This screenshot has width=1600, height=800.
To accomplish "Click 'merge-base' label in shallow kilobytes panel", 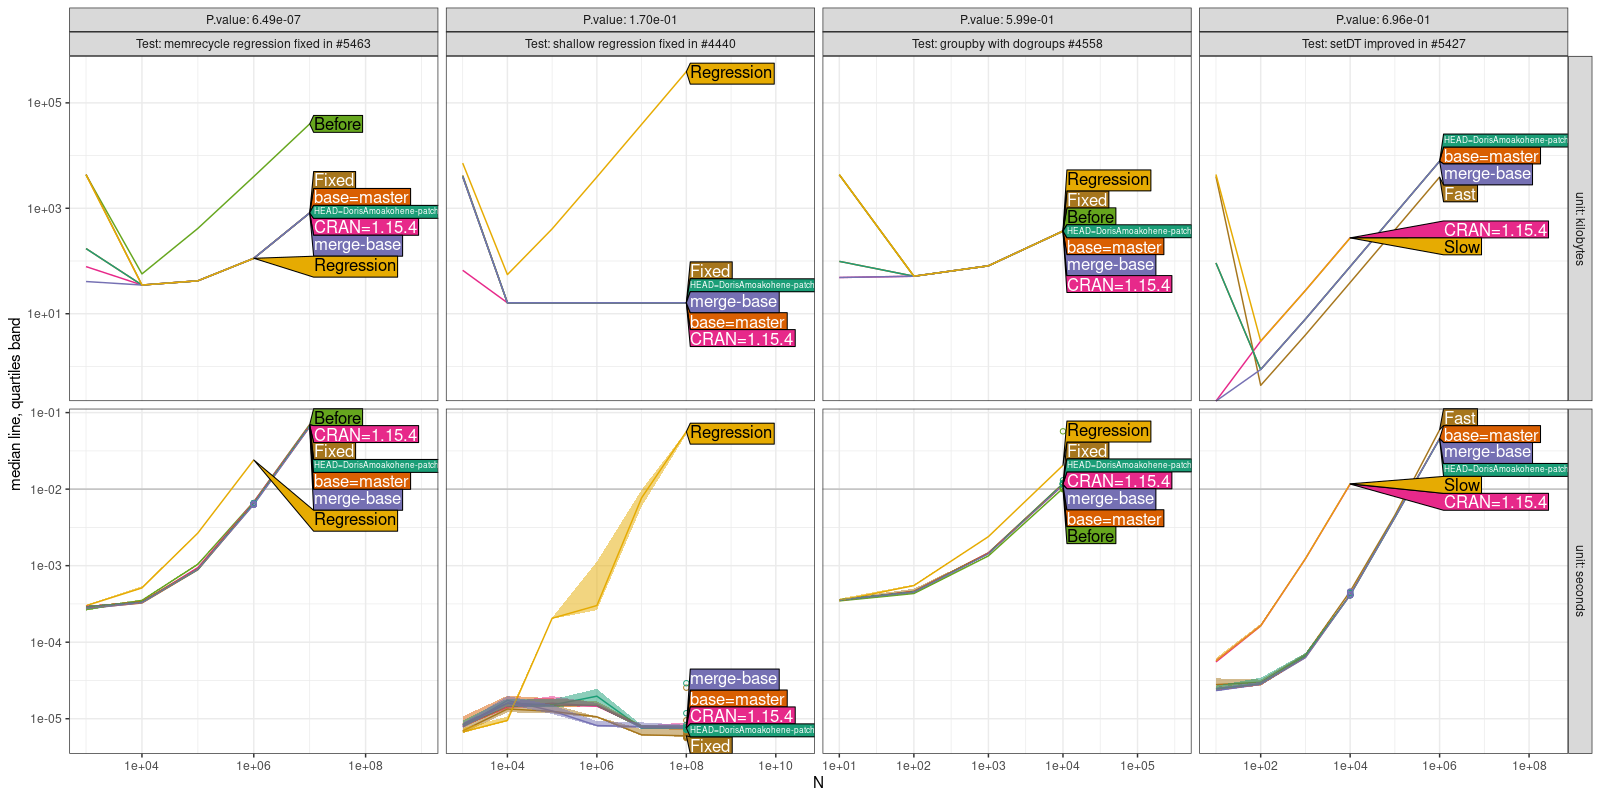I will (x=733, y=302).
